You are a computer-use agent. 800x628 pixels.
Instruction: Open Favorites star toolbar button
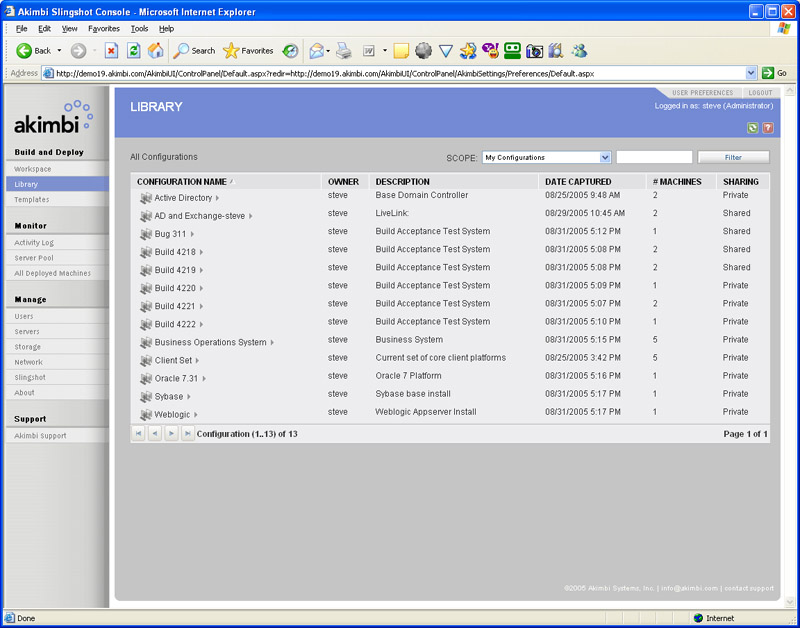[248, 51]
